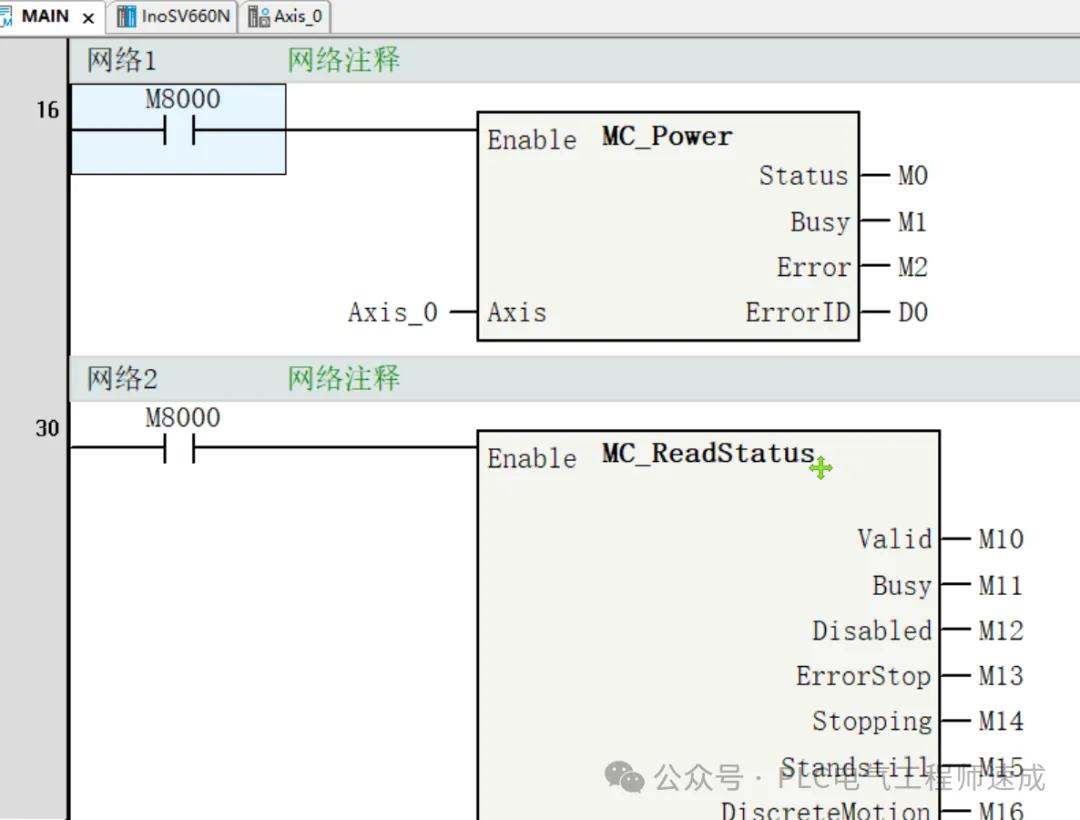This screenshot has height=820, width=1080.
Task: Select the M14 output variable
Action: [x=1001, y=722]
